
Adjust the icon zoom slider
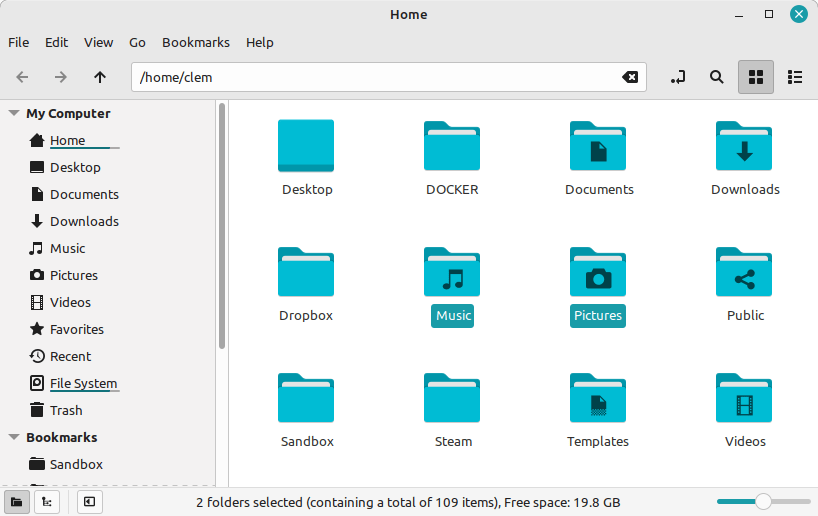pos(763,501)
